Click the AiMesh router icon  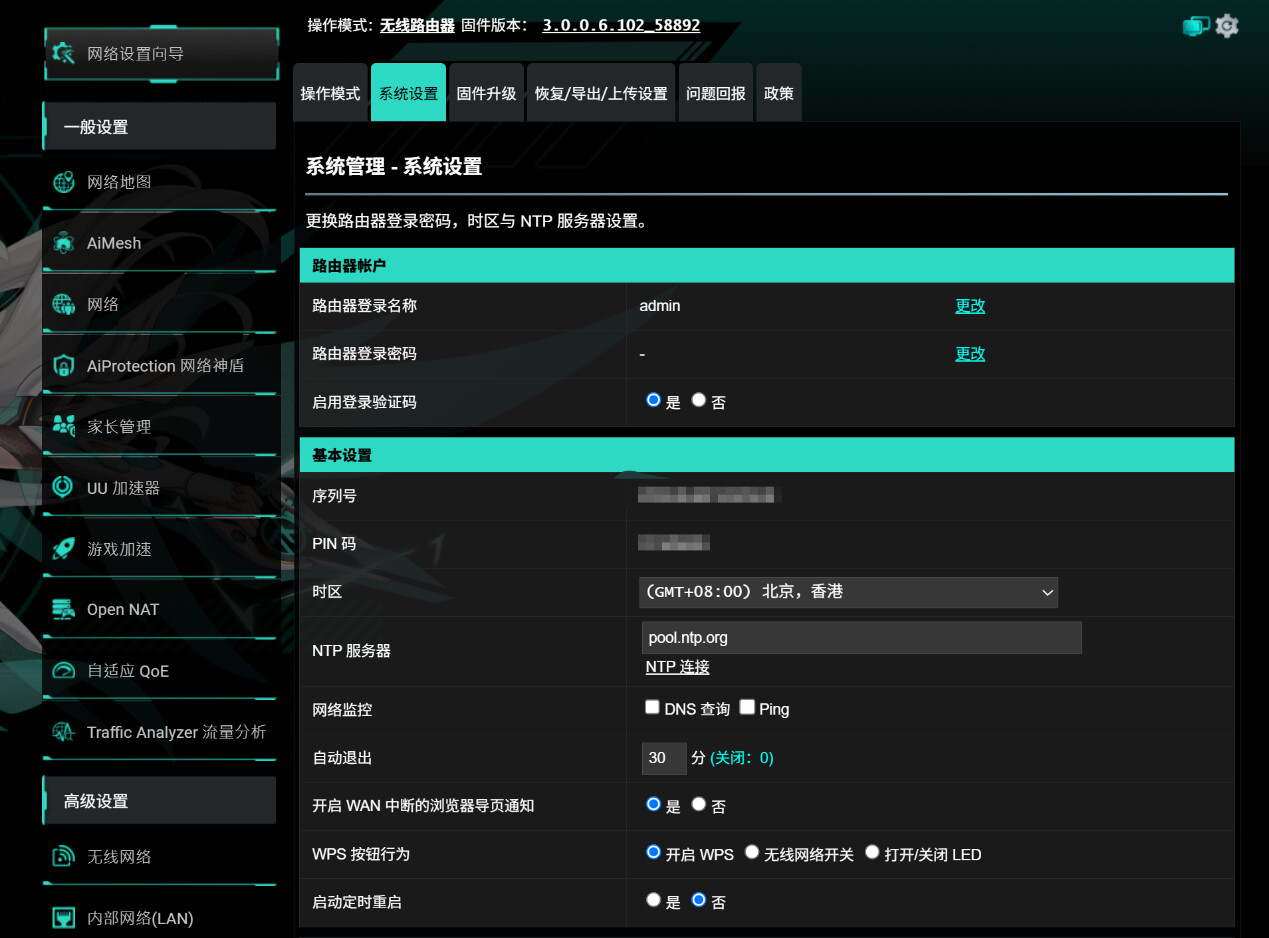[64, 243]
